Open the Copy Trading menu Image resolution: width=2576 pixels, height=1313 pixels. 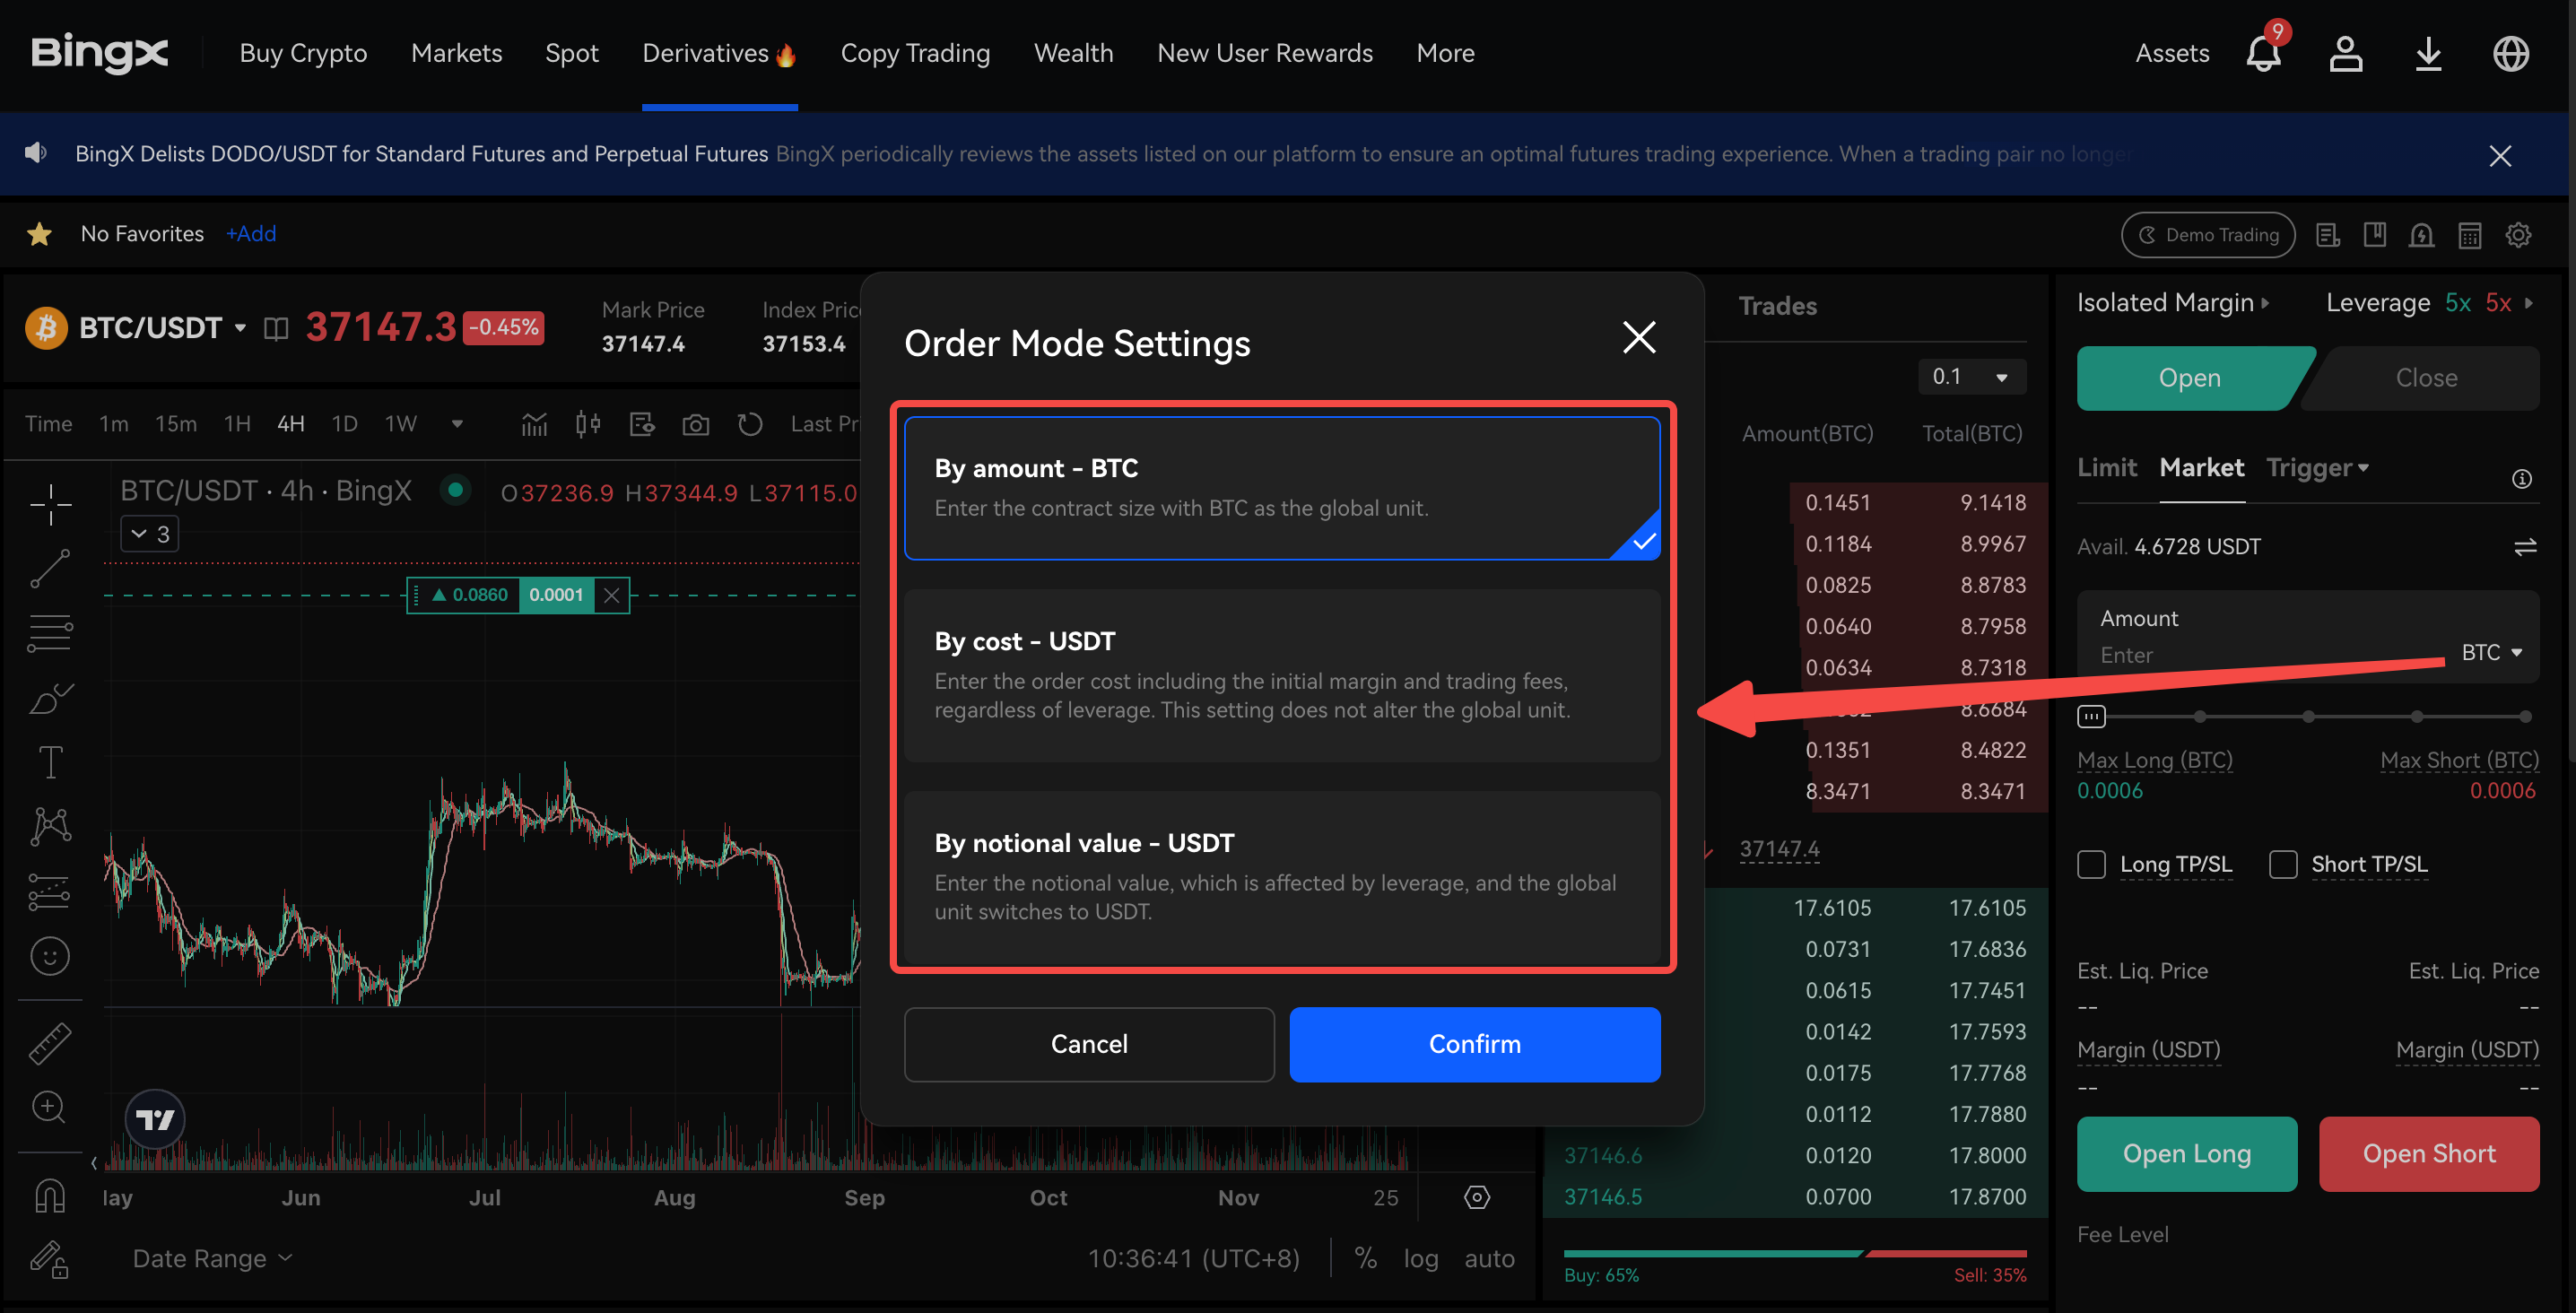coord(914,54)
